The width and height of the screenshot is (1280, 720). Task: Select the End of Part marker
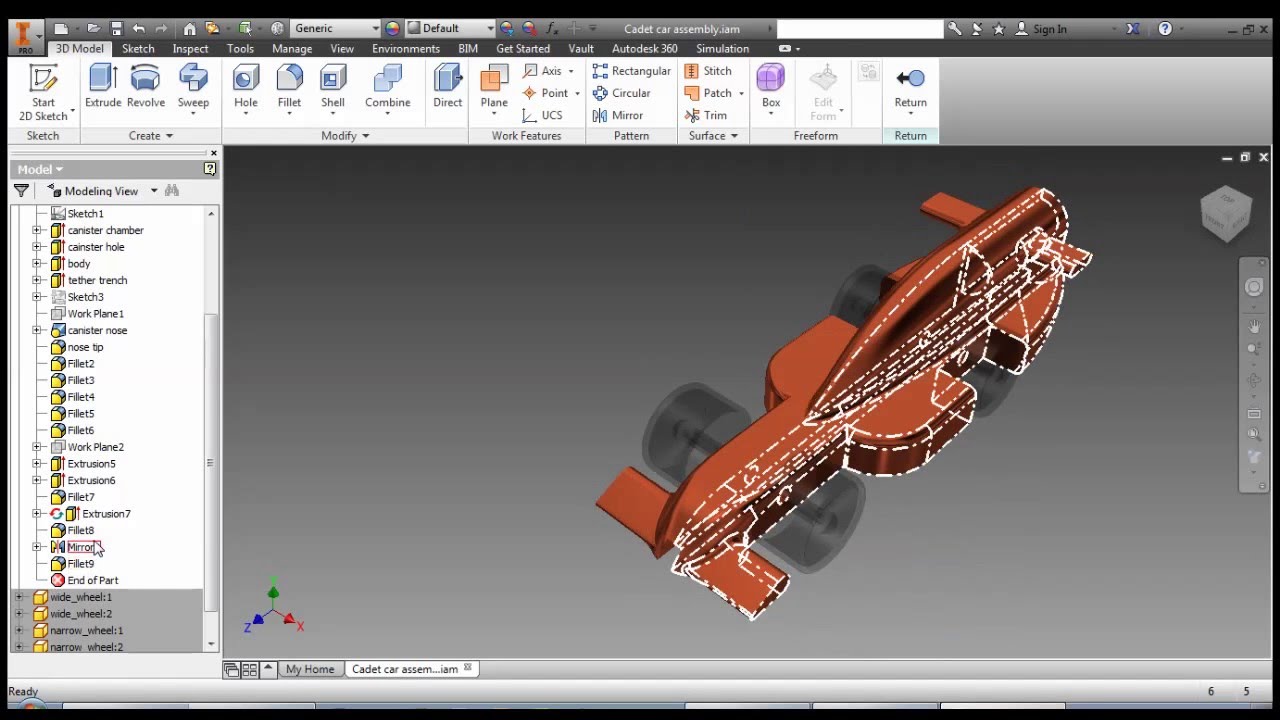pos(92,580)
